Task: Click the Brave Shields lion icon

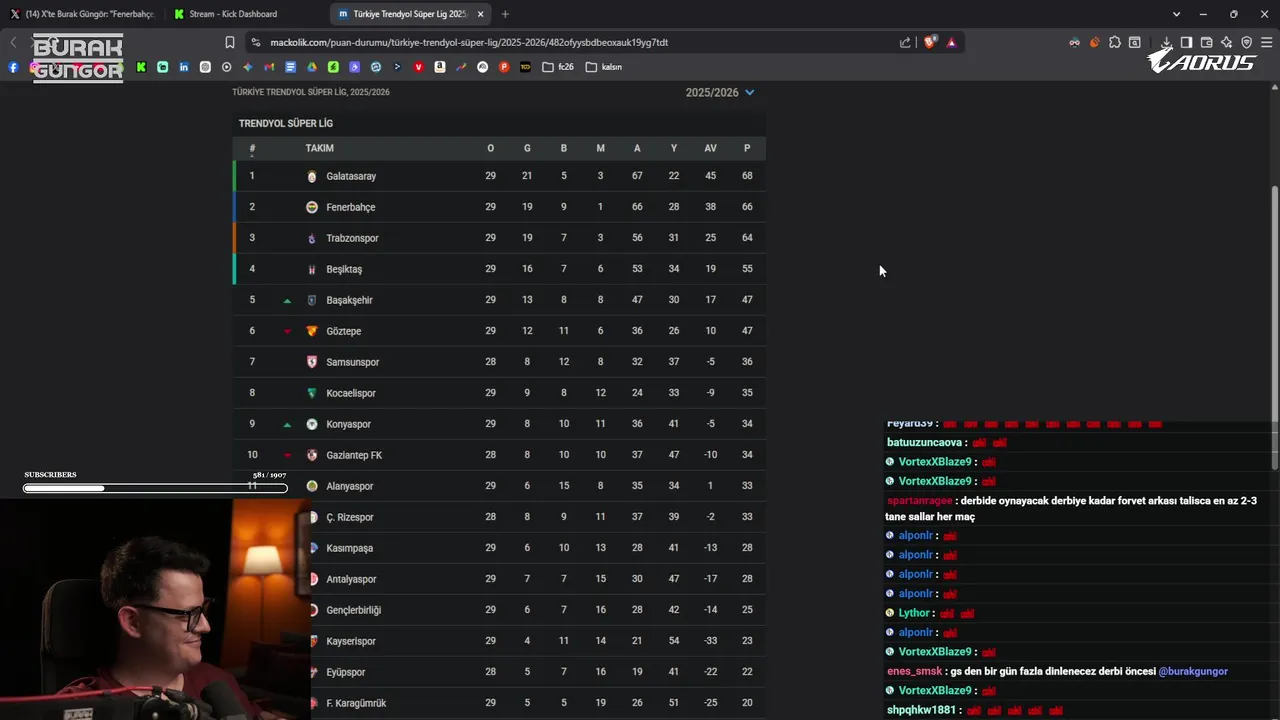Action: (x=930, y=42)
